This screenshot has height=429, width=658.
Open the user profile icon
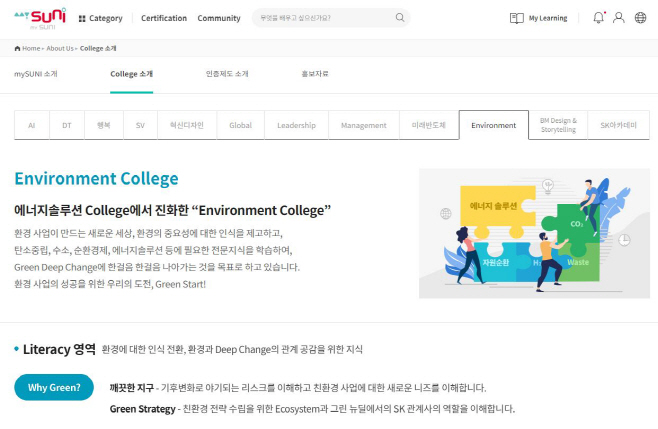click(x=619, y=18)
